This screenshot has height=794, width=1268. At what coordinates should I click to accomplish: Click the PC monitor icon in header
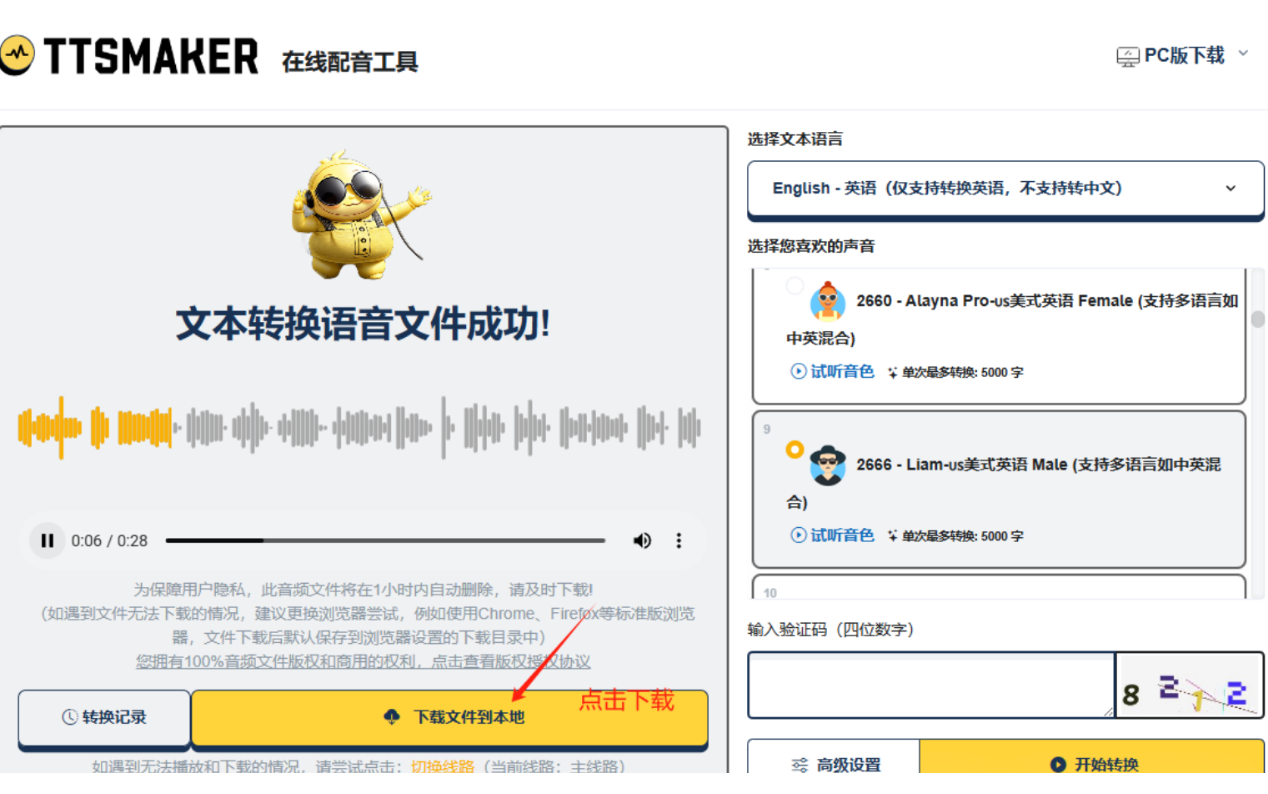click(1128, 57)
